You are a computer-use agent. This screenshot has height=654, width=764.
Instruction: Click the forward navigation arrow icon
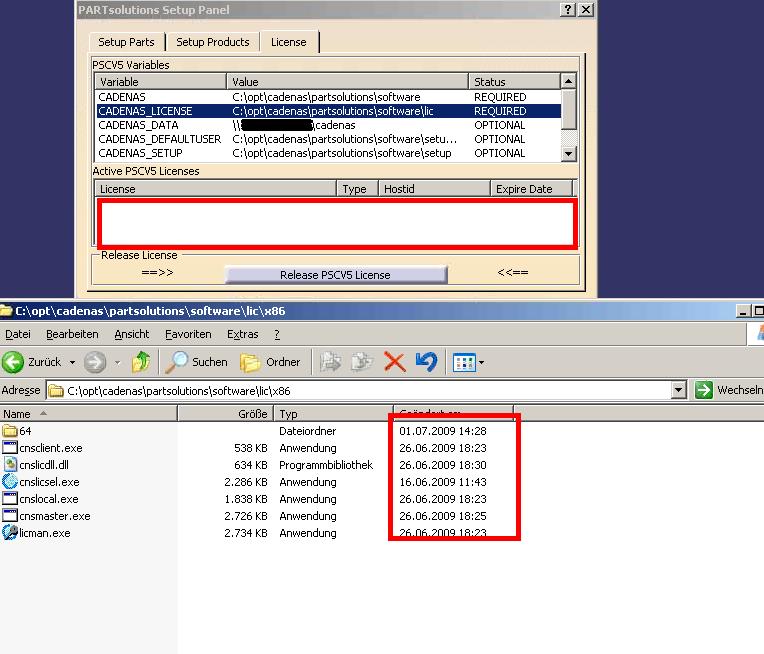click(95, 362)
